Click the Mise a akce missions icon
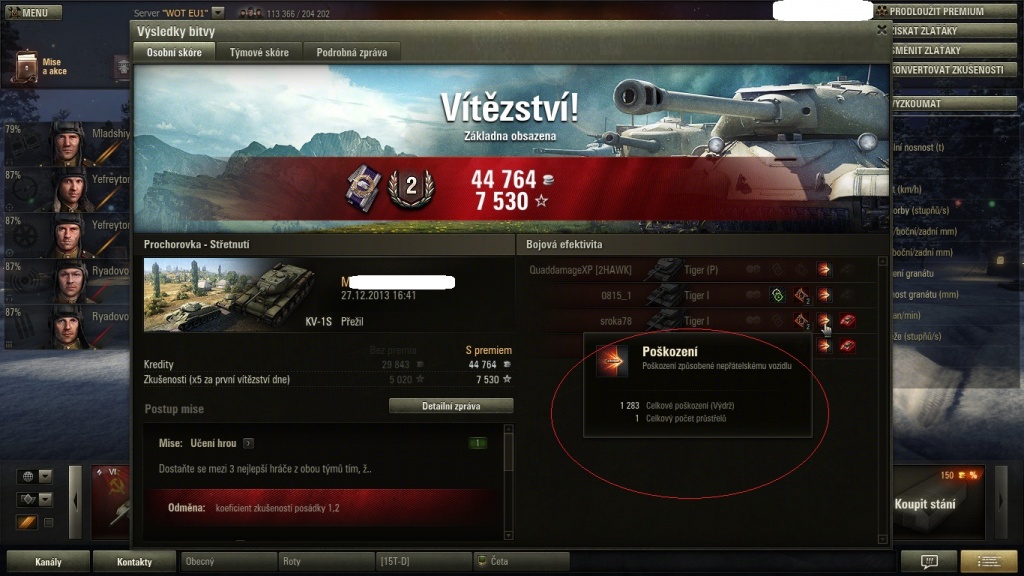This screenshot has width=1024, height=576. click(x=27, y=66)
